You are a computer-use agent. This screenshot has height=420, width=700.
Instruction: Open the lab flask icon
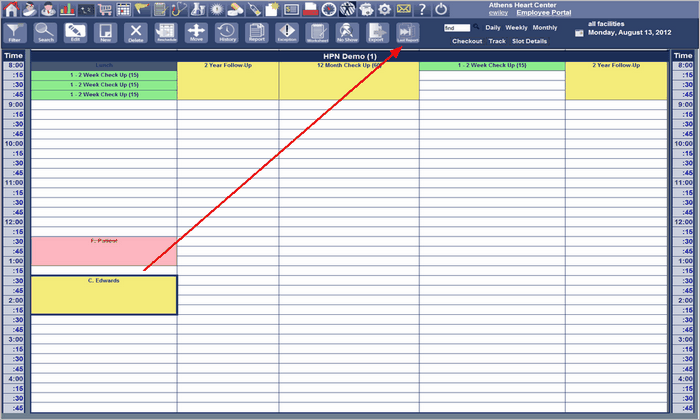tap(198, 9)
